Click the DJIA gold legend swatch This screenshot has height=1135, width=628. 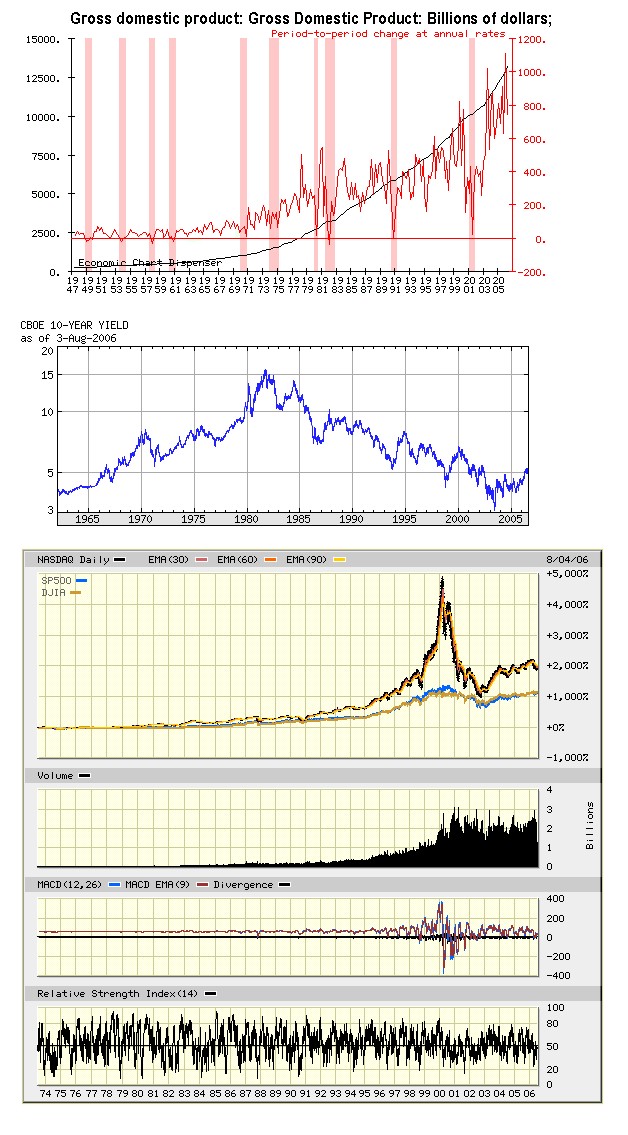pos(75,592)
